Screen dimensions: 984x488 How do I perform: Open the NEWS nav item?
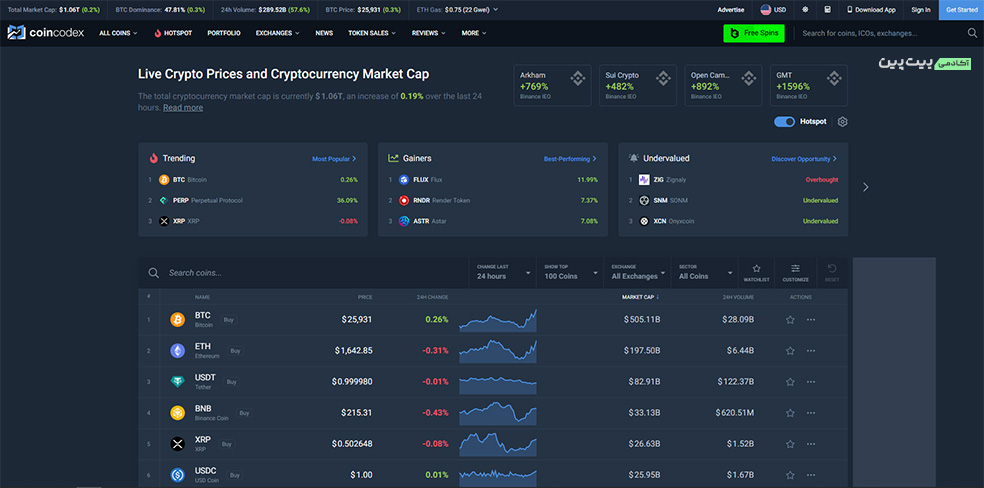[x=324, y=33]
